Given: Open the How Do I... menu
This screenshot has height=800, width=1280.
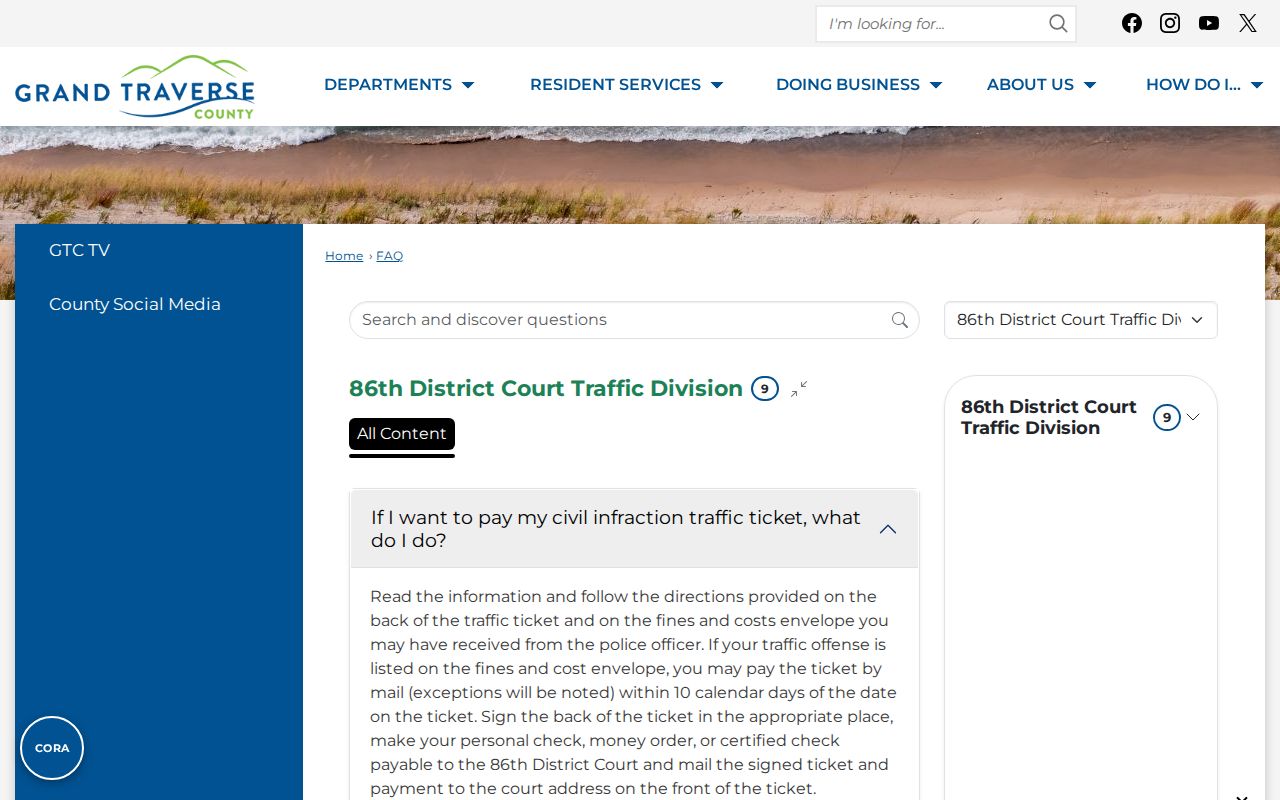Looking at the screenshot, I should 1204,85.
